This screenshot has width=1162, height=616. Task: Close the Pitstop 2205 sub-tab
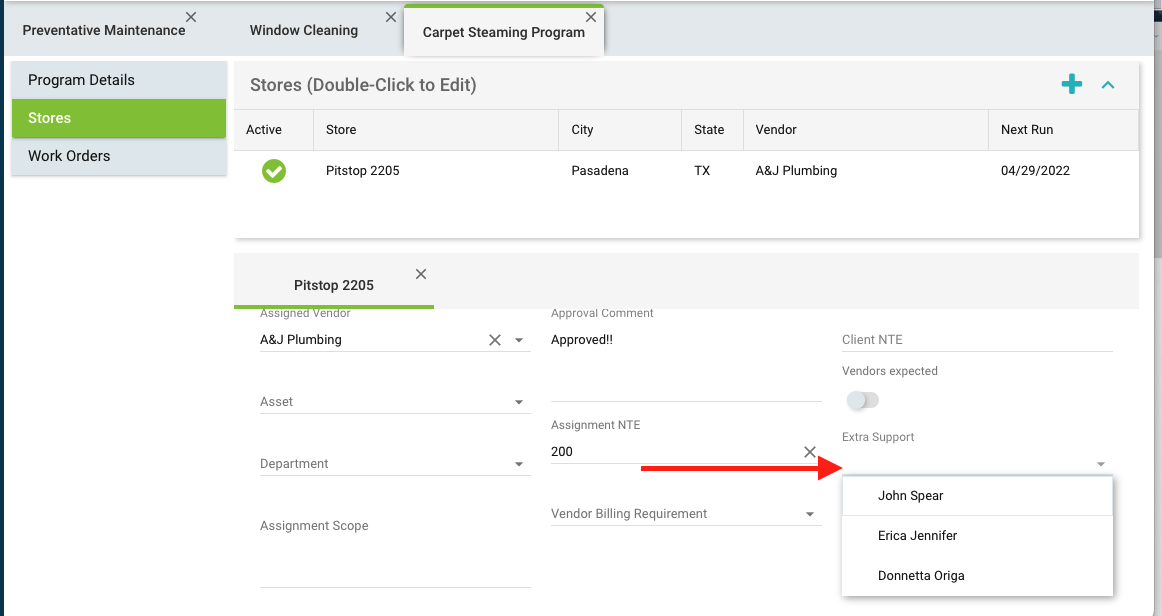(421, 274)
